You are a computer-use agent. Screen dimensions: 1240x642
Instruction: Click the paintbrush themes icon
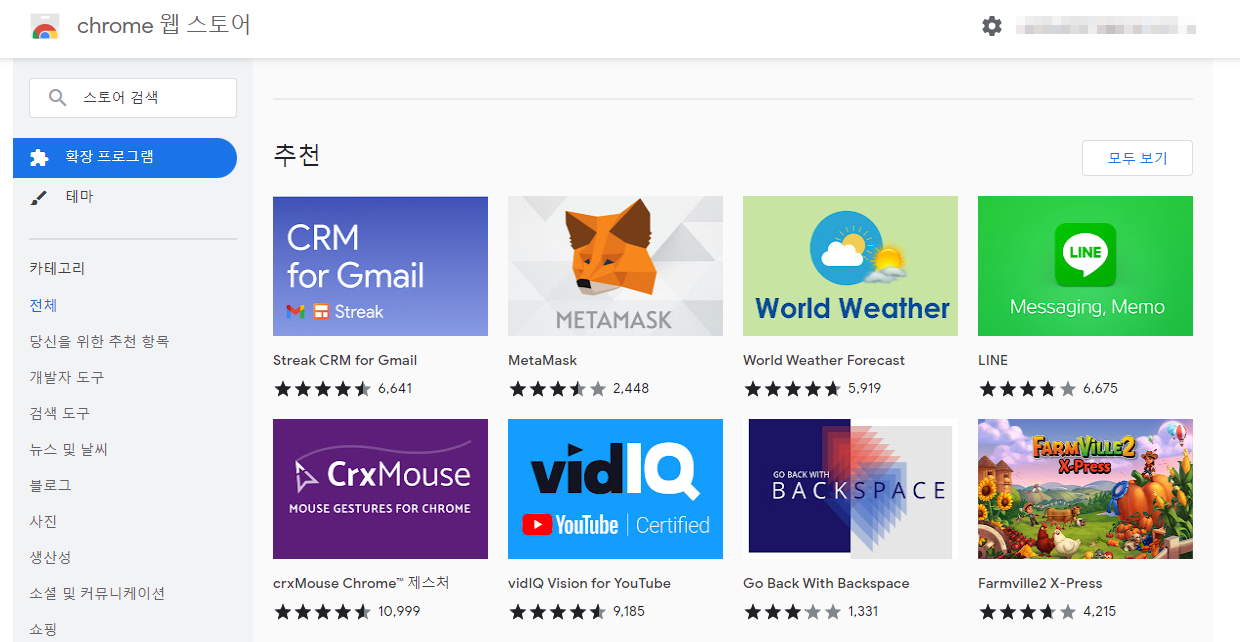coord(39,197)
